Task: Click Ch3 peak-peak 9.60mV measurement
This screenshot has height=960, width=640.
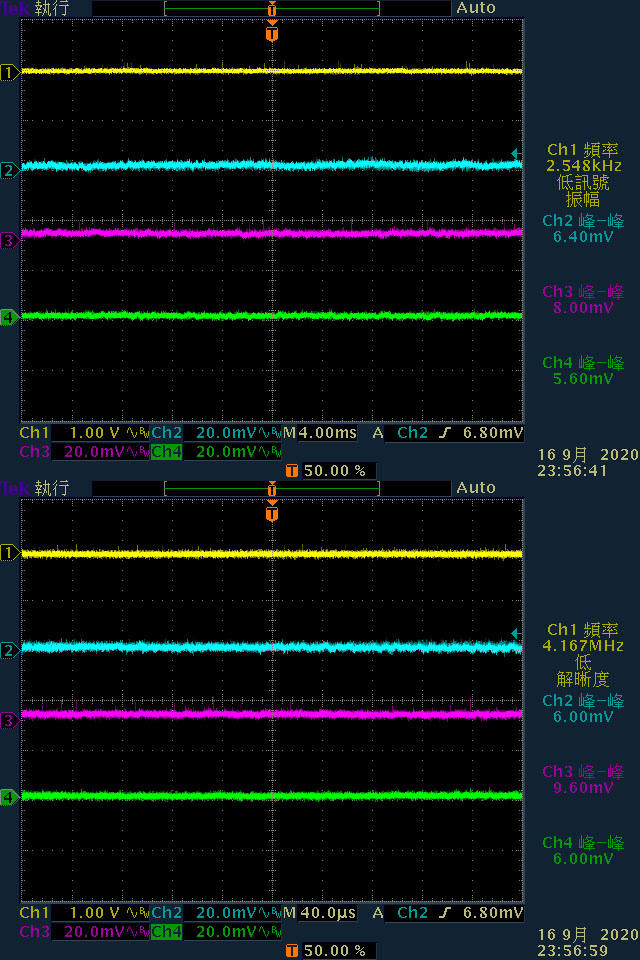Action: 583,780
